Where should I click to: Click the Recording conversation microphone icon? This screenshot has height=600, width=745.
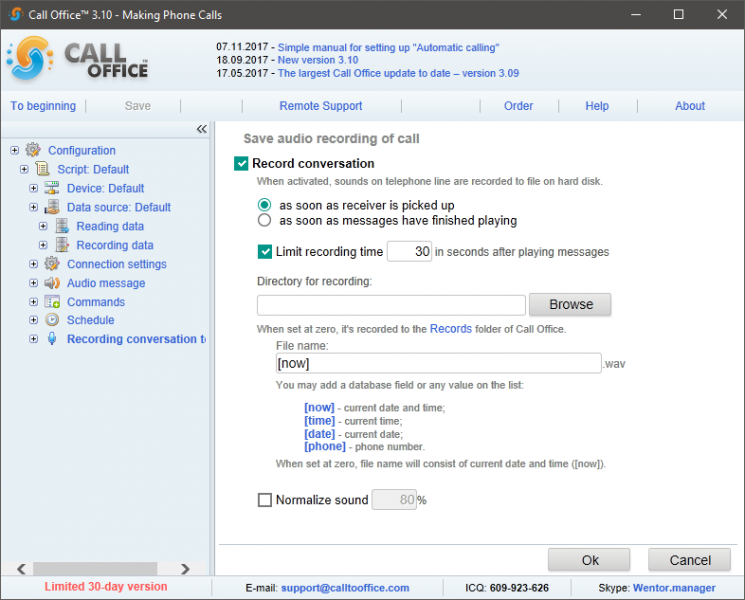(52, 339)
